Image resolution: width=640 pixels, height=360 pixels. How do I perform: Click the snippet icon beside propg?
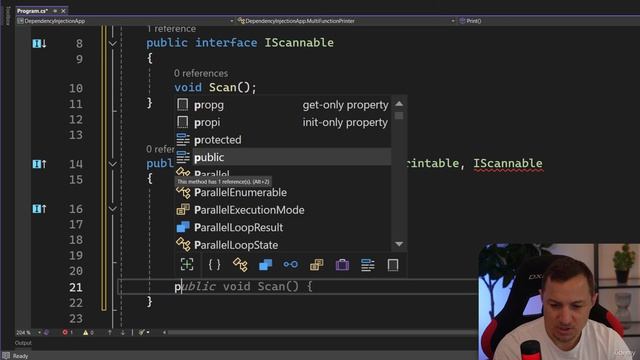tap(182, 104)
